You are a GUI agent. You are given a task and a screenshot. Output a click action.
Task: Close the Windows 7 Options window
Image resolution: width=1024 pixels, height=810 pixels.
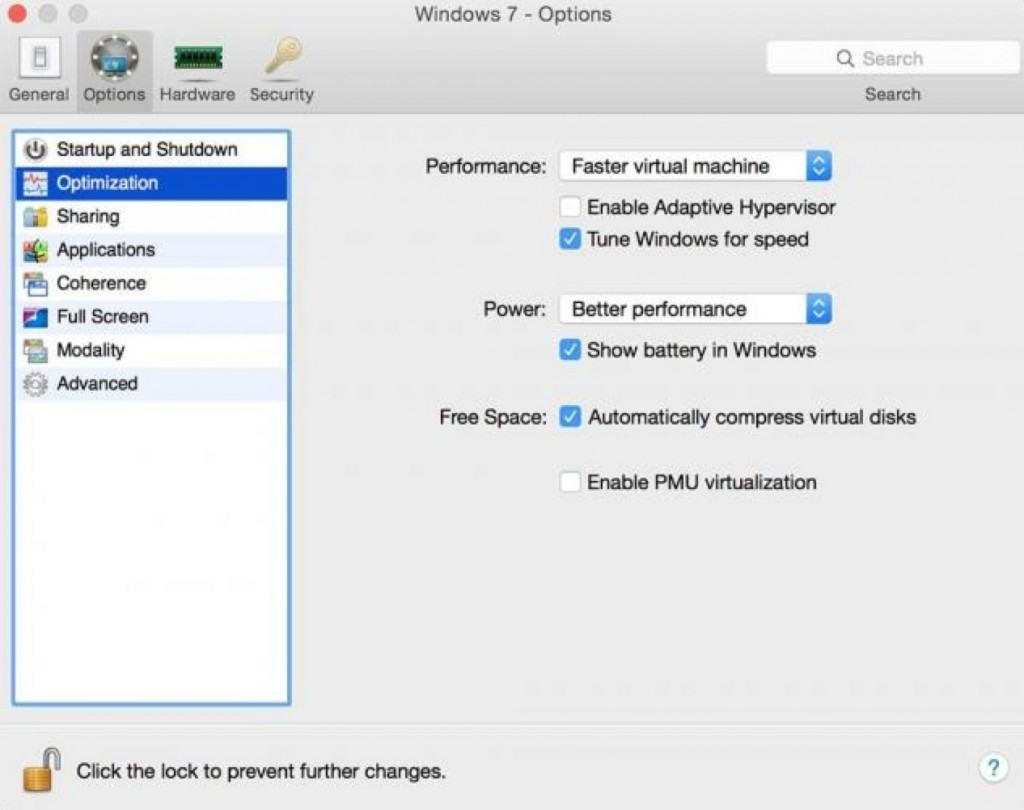click(18, 14)
